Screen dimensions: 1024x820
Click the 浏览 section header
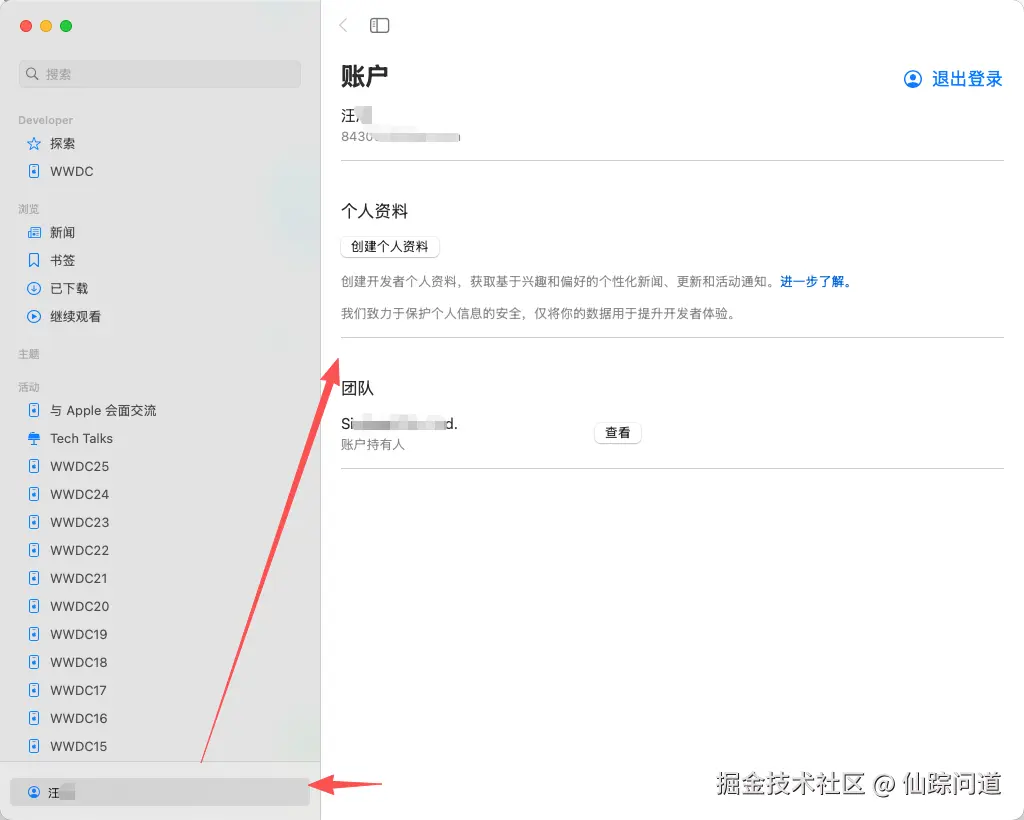click(x=29, y=209)
